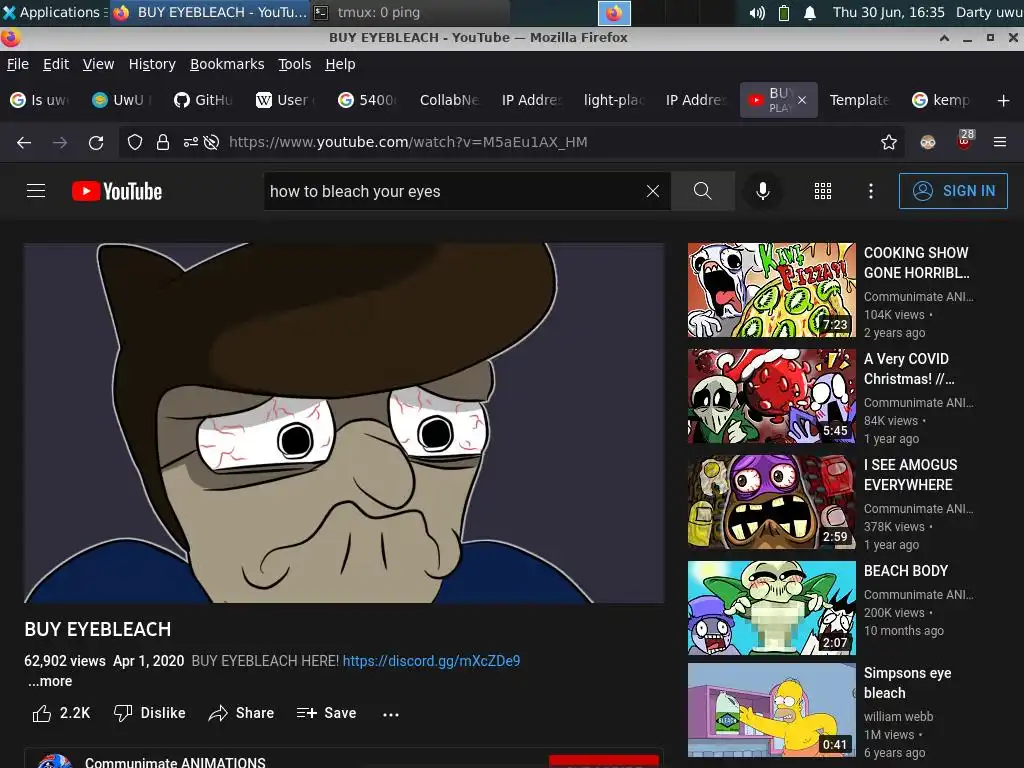The image size is (1024, 768).
Task: Open the Tools menu
Action: [295, 64]
